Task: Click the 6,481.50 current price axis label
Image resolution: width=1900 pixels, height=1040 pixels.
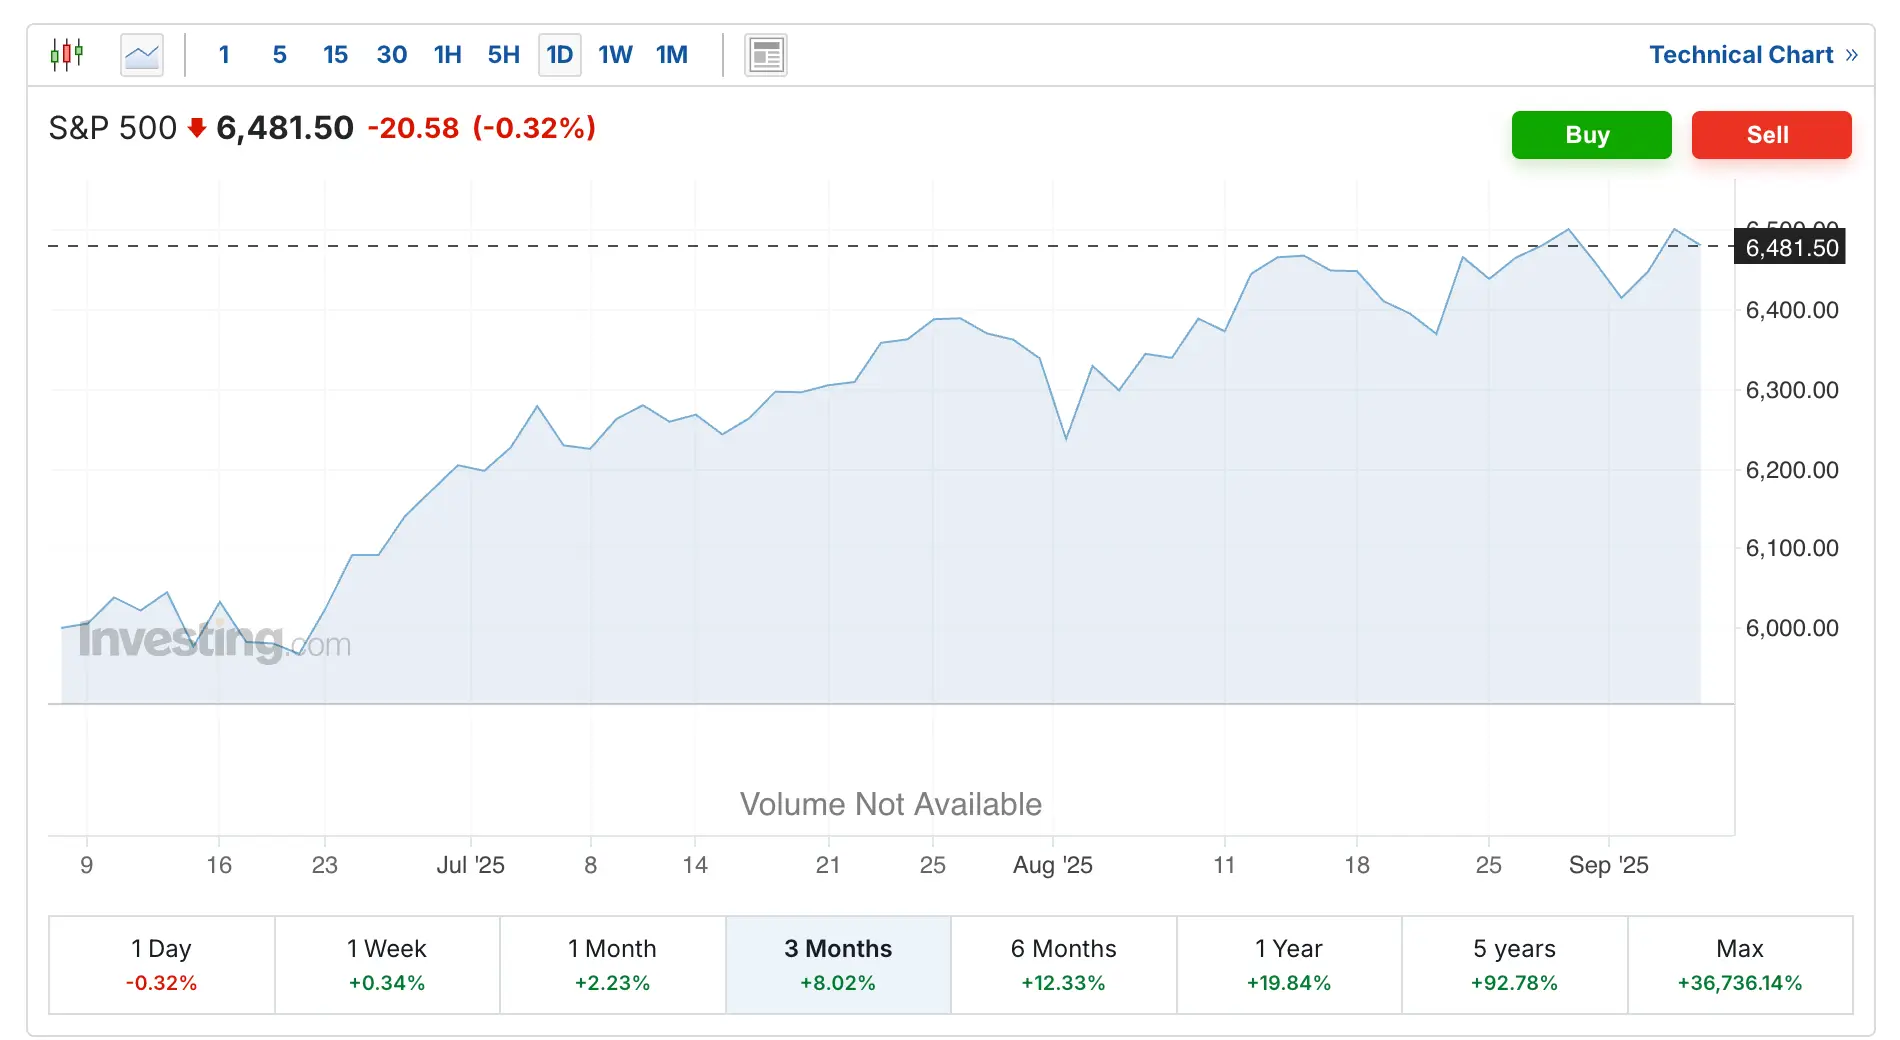Action: pyautogui.click(x=1791, y=248)
